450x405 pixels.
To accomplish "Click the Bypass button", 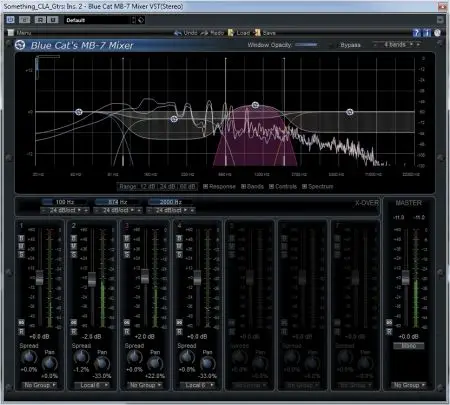I will coord(350,45).
